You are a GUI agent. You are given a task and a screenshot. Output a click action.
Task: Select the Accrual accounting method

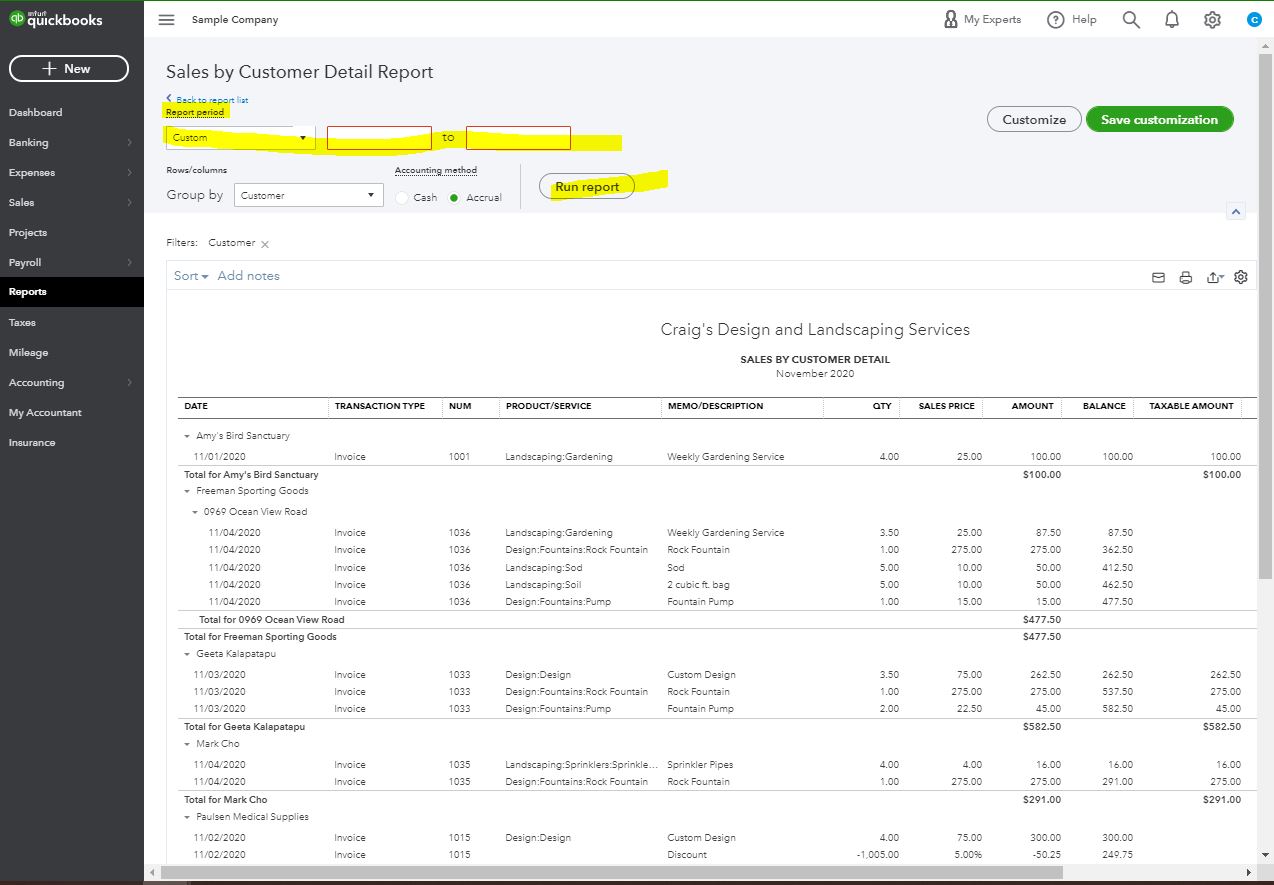click(454, 198)
